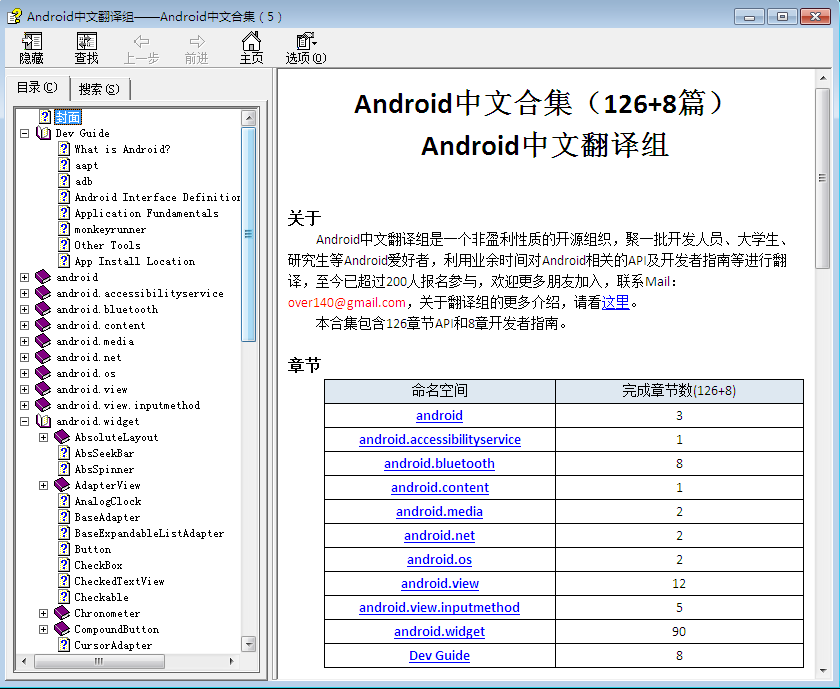Screen dimensions: 840x689
Task: Select App Install Location in the tree
Action: coord(134,261)
